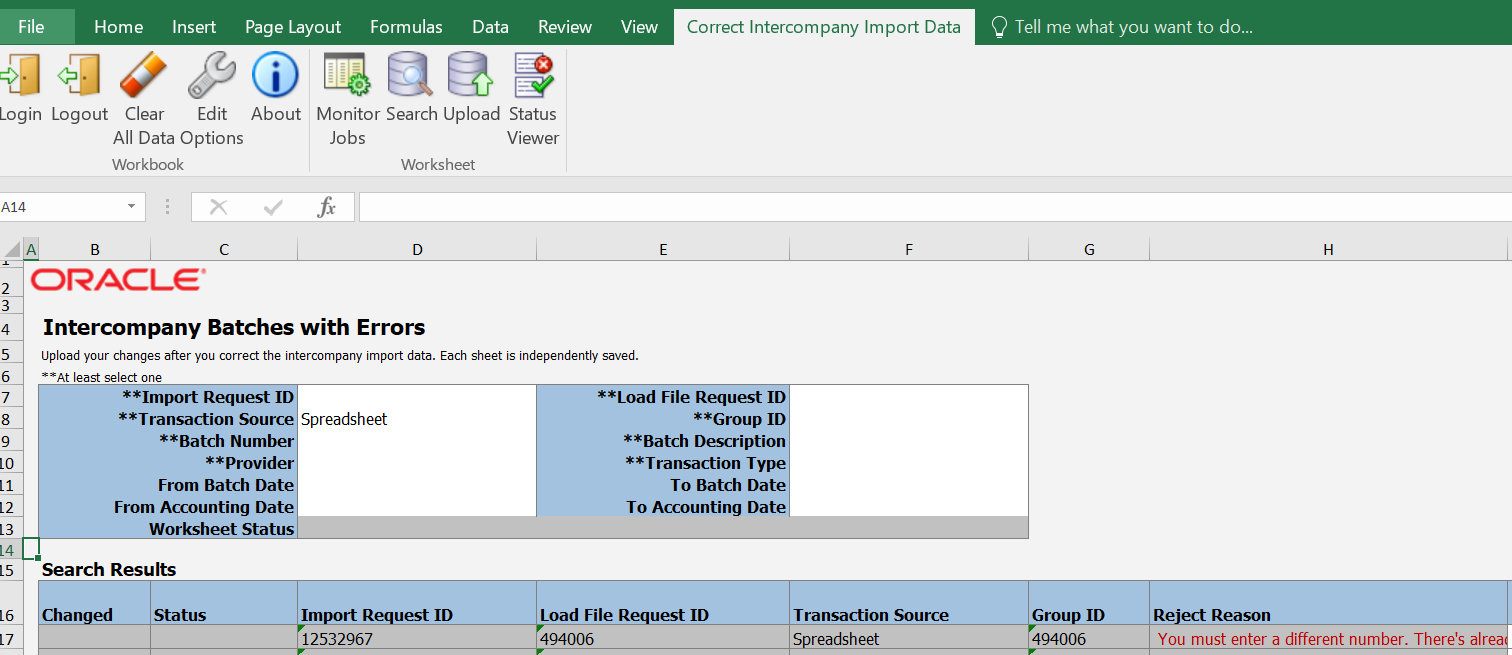Click row 17 Group ID cell 494006
The height and width of the screenshot is (655, 1512).
click(1089, 638)
